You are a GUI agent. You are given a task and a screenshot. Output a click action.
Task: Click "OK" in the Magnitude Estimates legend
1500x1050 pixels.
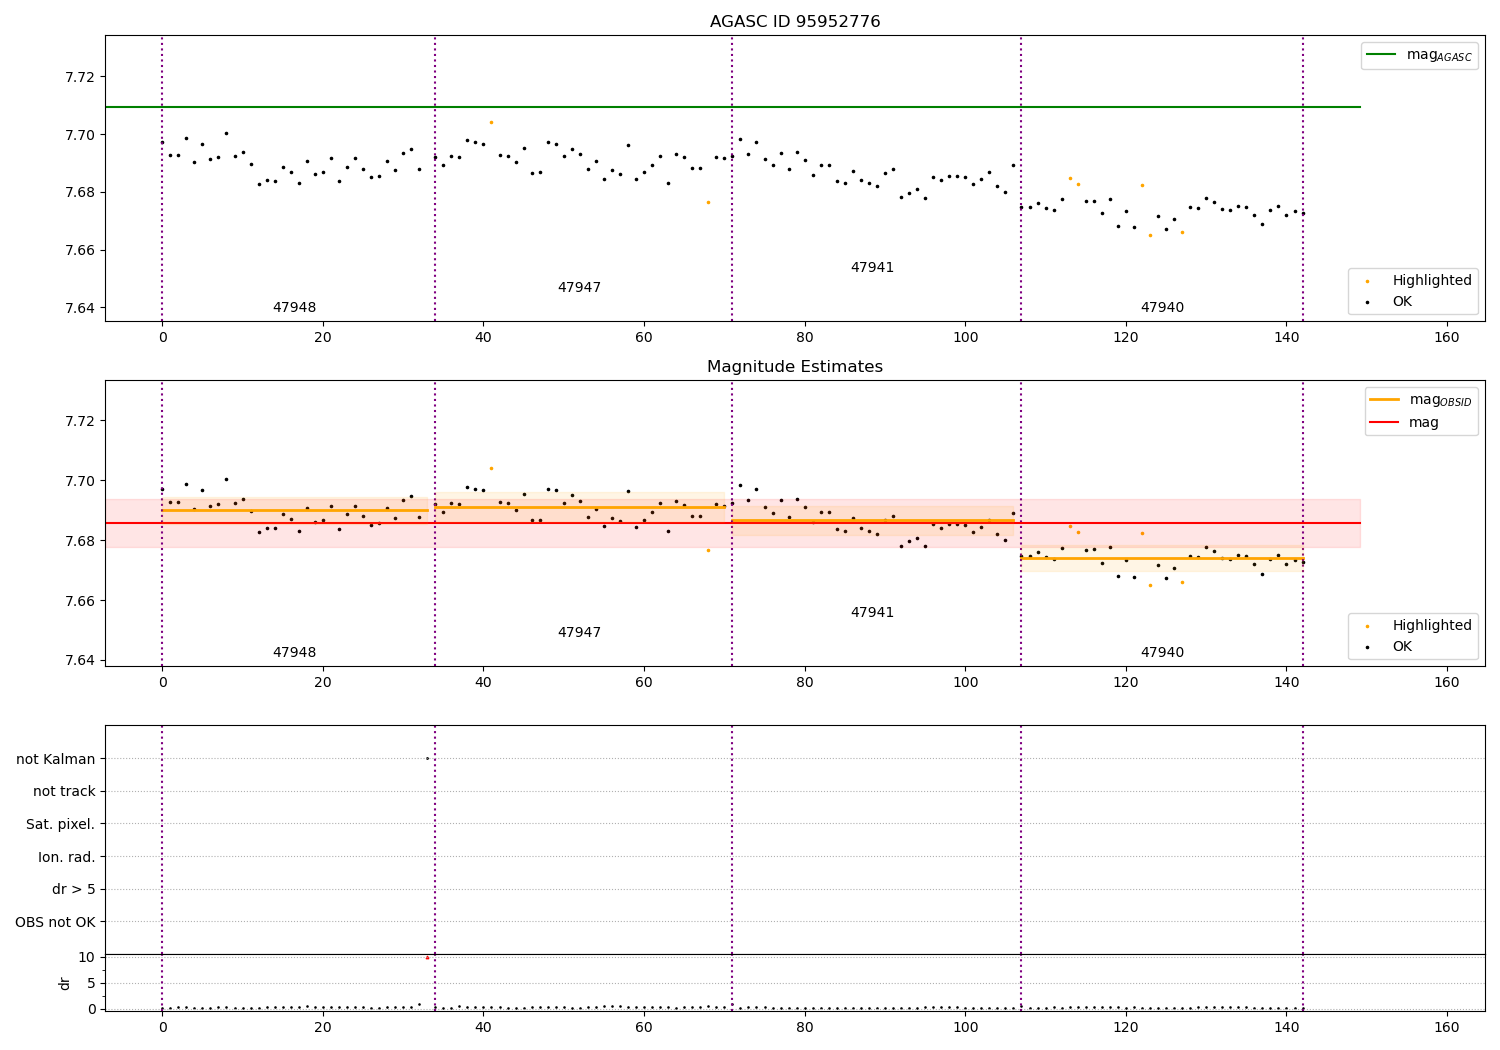pos(1402,647)
